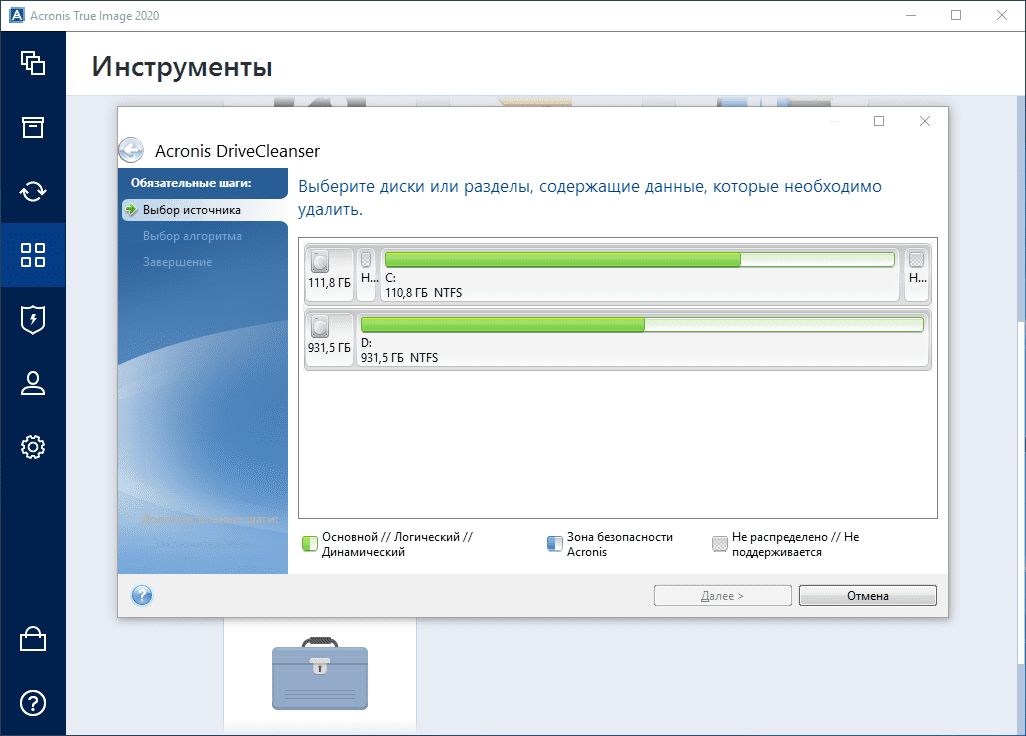
Task: Click the Отмена button
Action: [867, 596]
